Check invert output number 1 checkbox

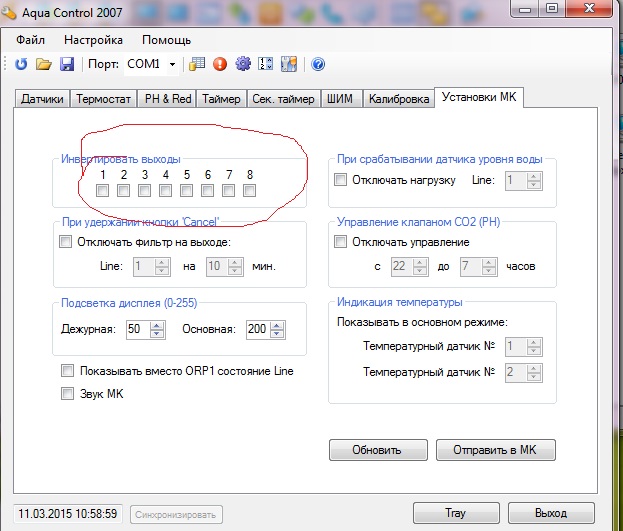pyautogui.click(x=103, y=191)
